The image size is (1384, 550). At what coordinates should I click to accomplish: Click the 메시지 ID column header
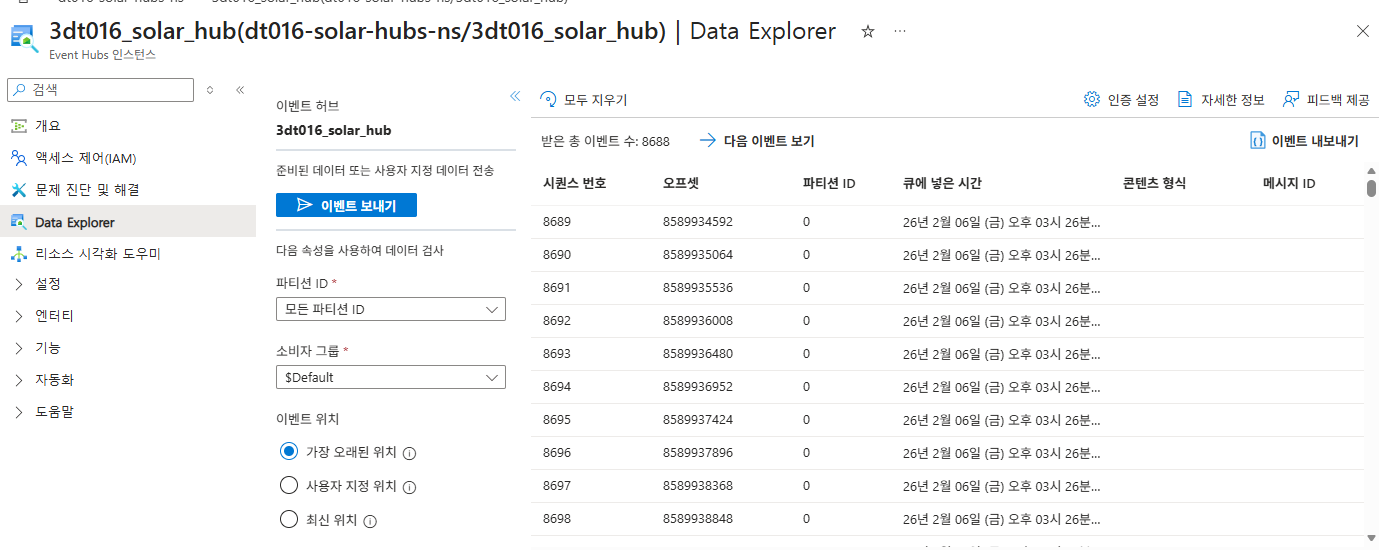coord(1289,183)
